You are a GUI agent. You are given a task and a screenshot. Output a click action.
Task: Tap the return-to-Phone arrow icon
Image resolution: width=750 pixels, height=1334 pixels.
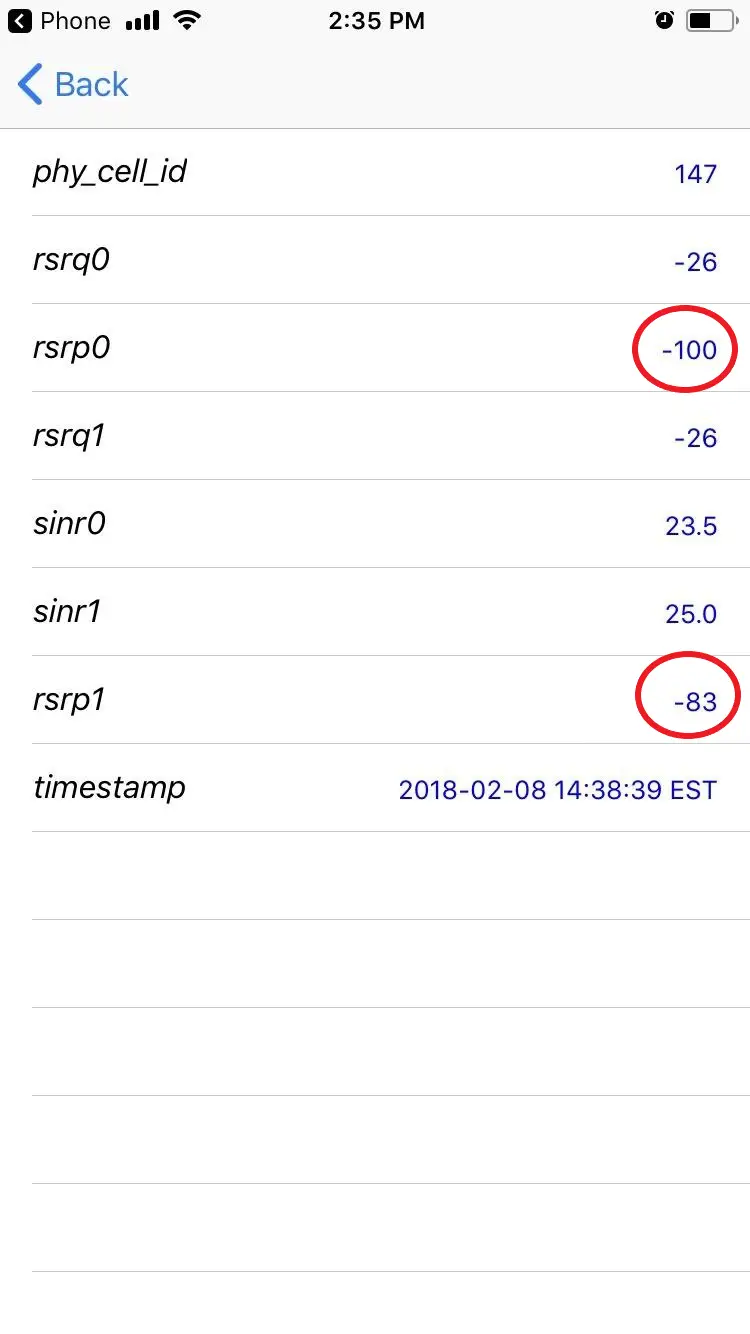point(20,21)
